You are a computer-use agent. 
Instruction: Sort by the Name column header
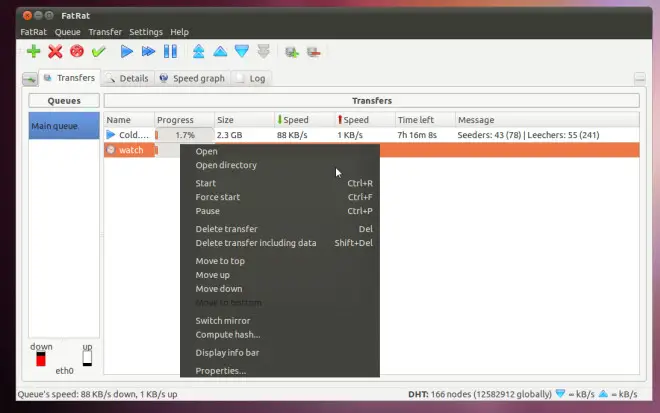[129, 120]
